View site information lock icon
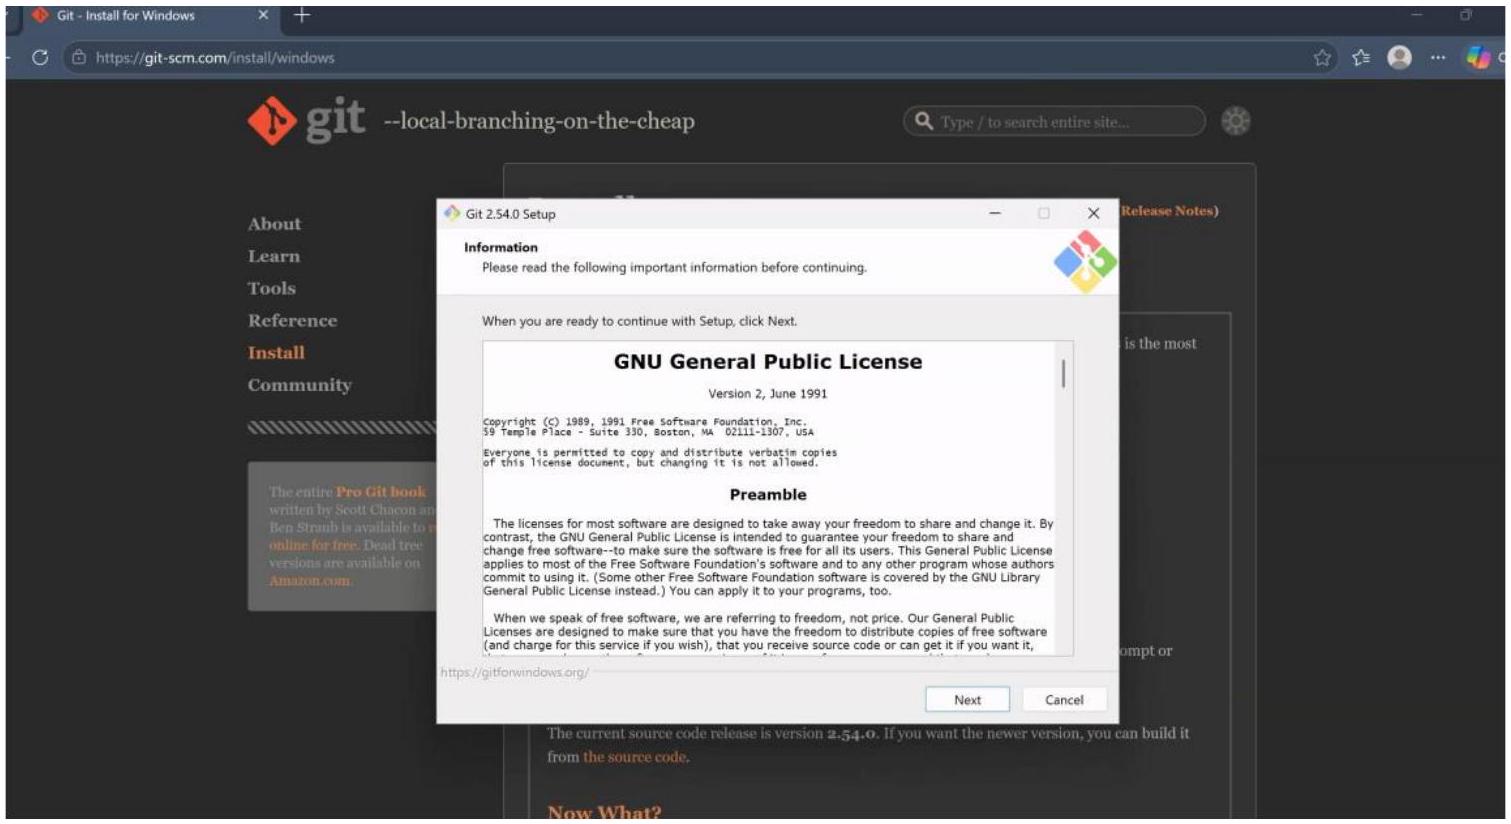 (79, 57)
